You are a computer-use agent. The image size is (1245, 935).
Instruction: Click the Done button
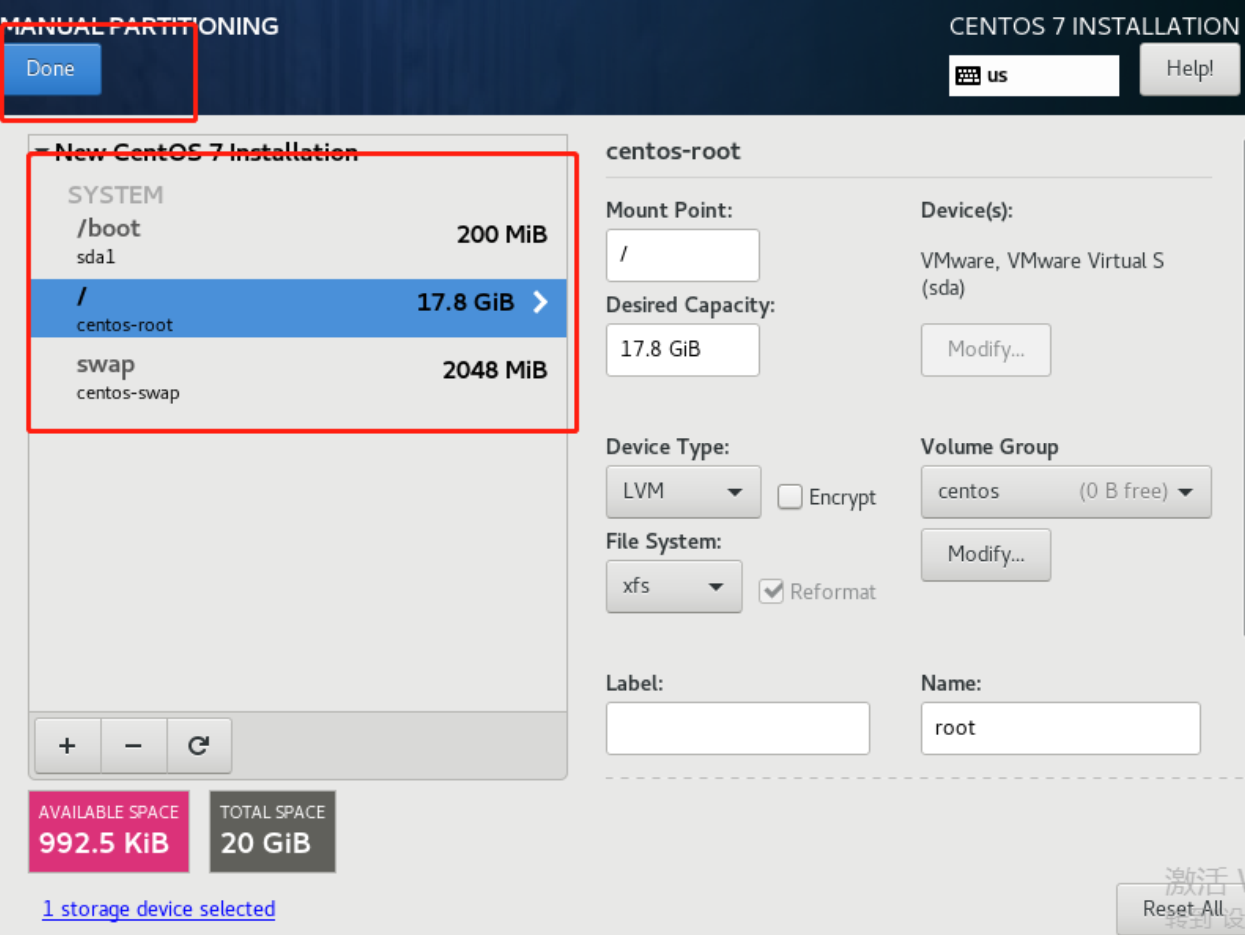(x=51, y=69)
